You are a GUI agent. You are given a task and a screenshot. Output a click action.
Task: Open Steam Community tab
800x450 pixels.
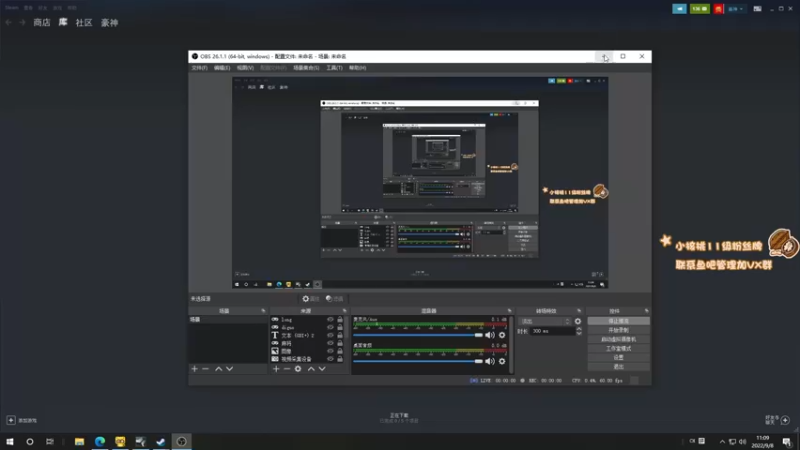(84, 22)
